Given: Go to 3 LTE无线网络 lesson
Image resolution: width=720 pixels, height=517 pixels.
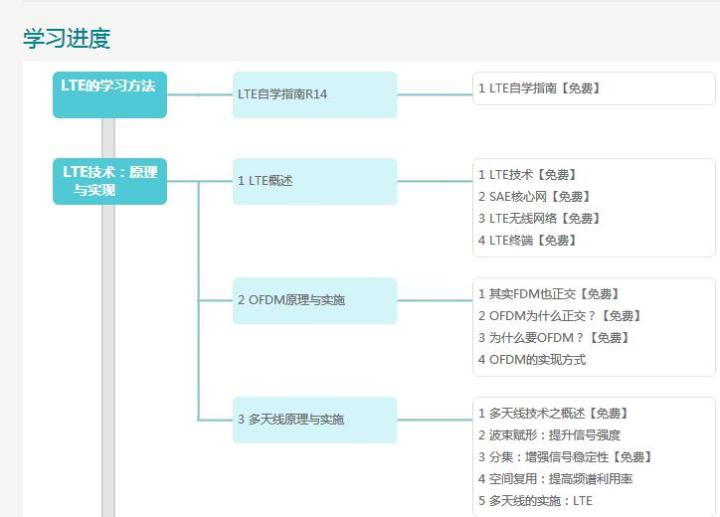Looking at the screenshot, I should pos(539,219).
